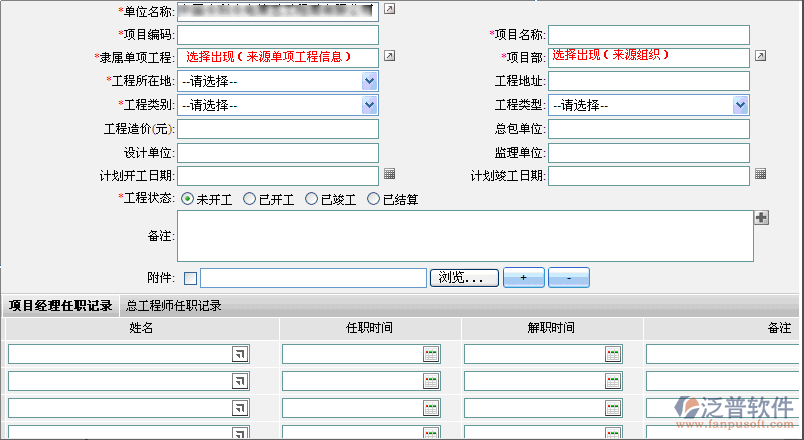Tick the 附件 checkbox
This screenshot has height=440, width=804.
191,278
